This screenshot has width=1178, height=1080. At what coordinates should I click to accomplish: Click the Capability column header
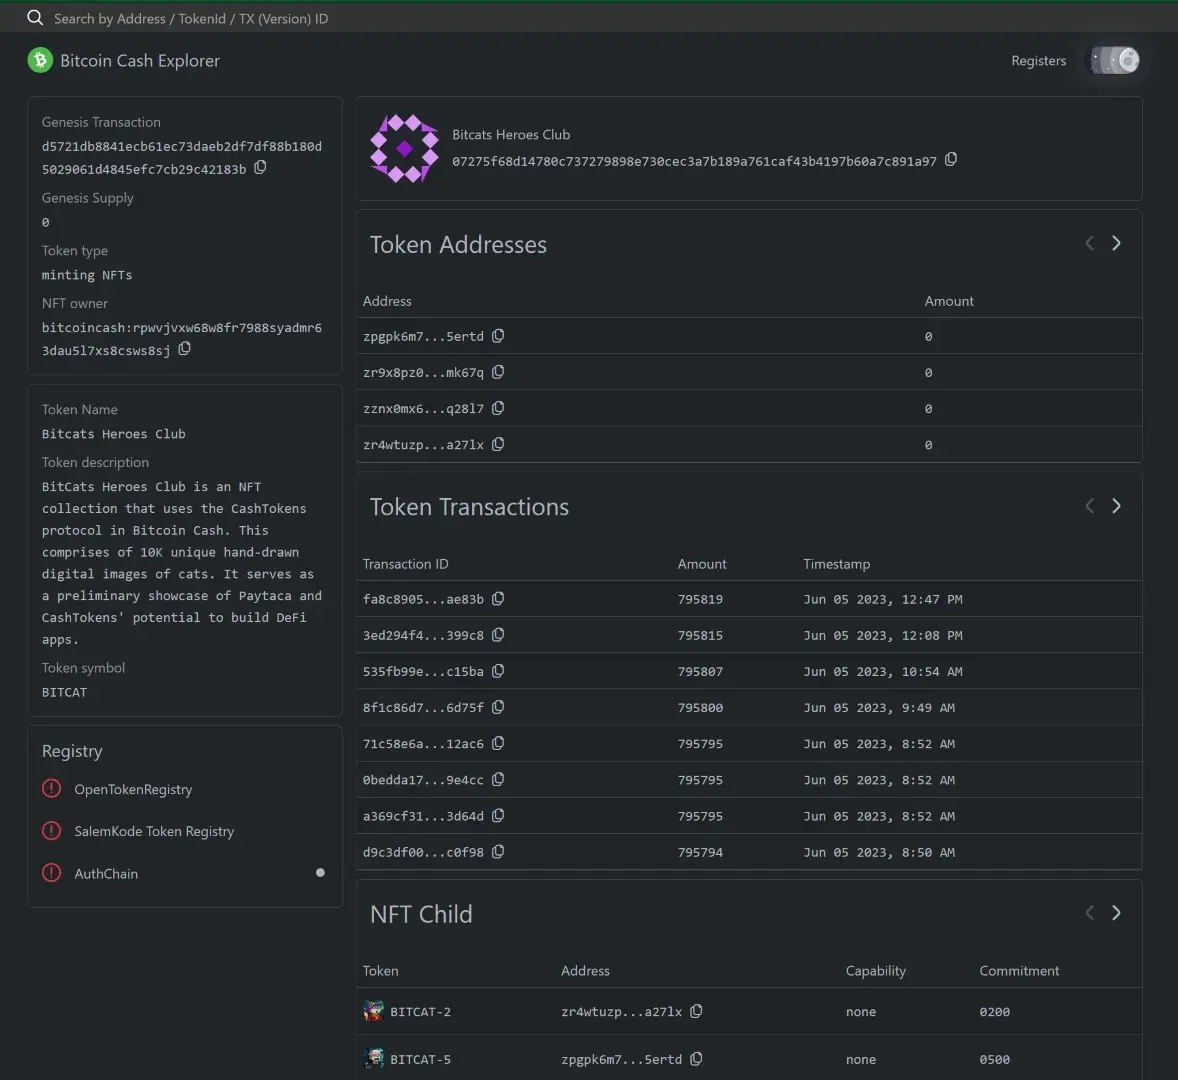(875, 970)
